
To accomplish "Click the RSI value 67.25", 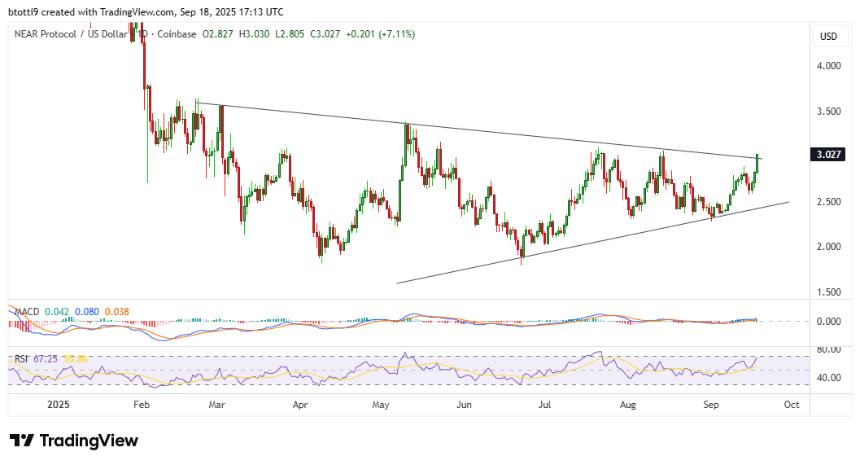I will [46, 357].
